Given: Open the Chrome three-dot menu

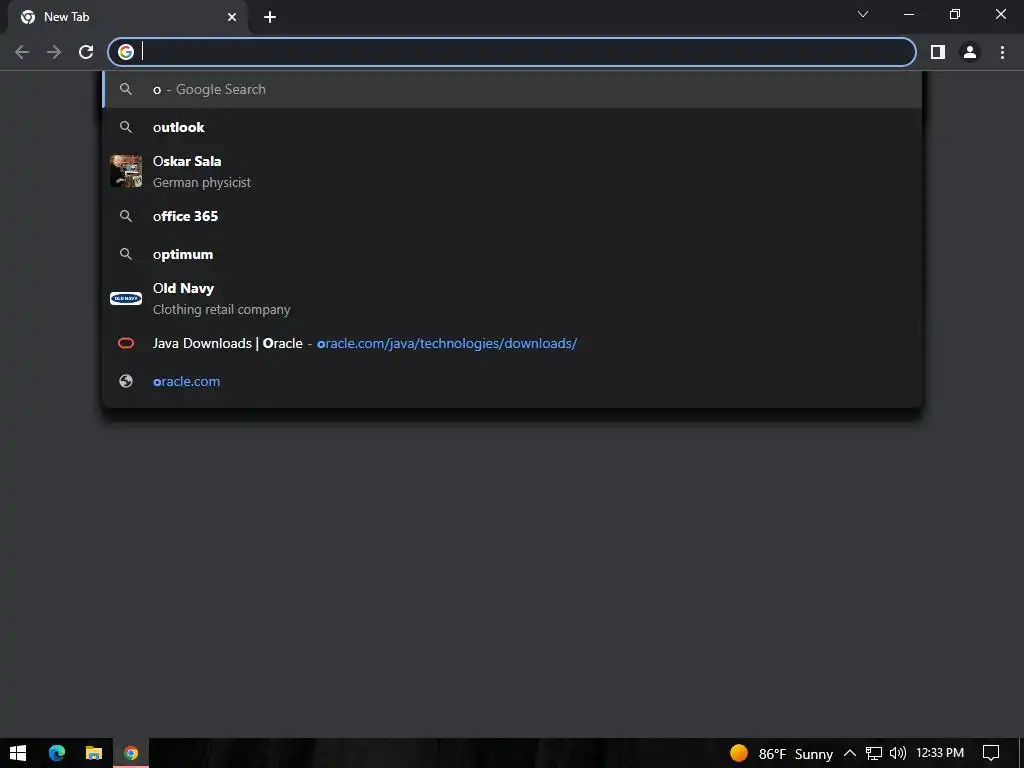Looking at the screenshot, I should point(1002,52).
